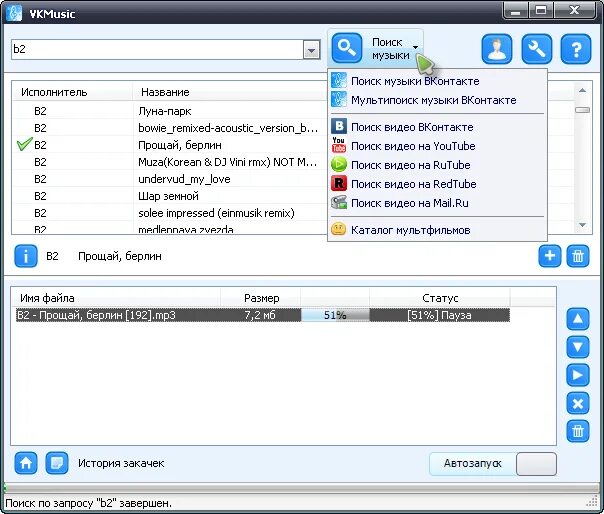
Task: Move download up with the arrow icon
Action: click(x=577, y=319)
